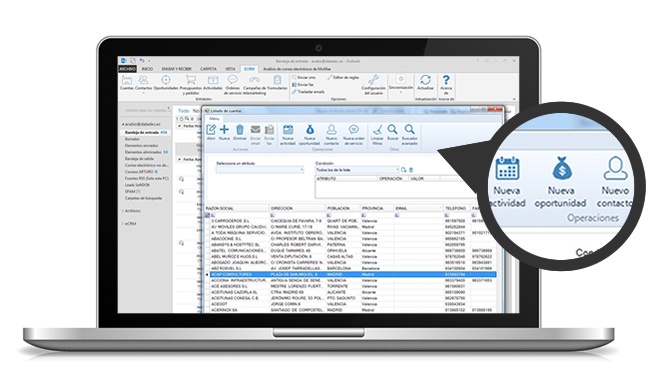Switch to the McAfee email analysis tab
Viewport: 650px width, 388px height.
(x=297, y=69)
